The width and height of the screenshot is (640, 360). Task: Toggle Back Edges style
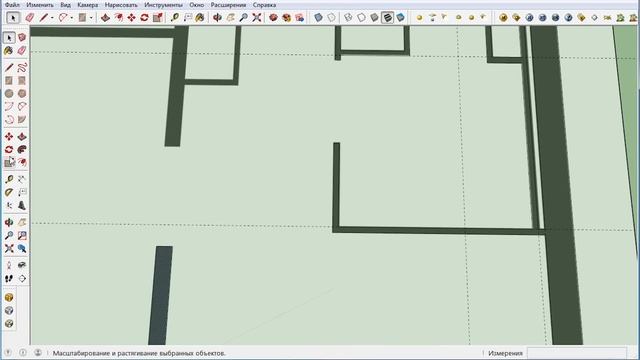point(332,18)
